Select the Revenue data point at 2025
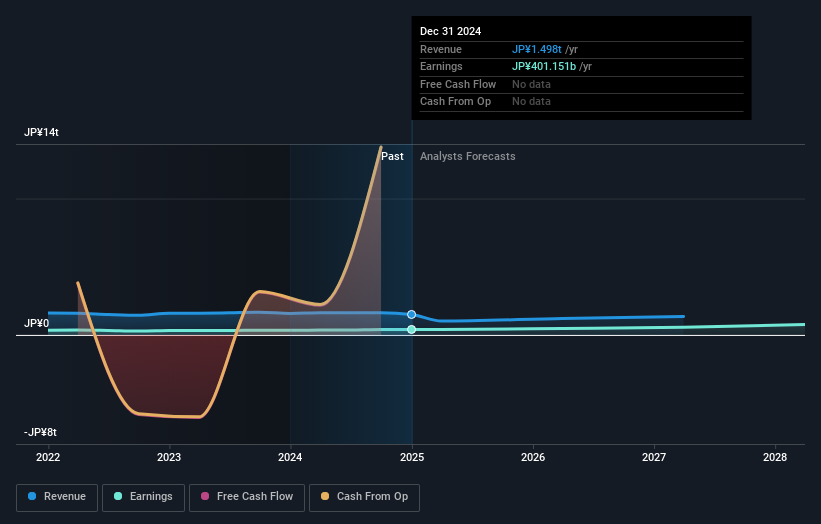This screenshot has height=524, width=821. pyautogui.click(x=412, y=315)
